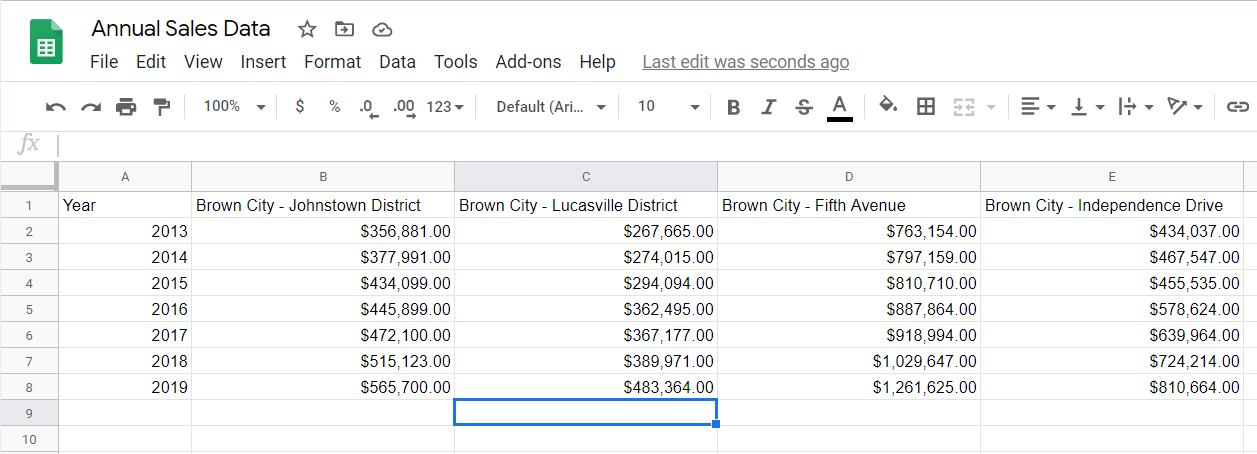This screenshot has height=454, width=1257.
Task: Click into the formula bar
Action: (x=655, y=145)
